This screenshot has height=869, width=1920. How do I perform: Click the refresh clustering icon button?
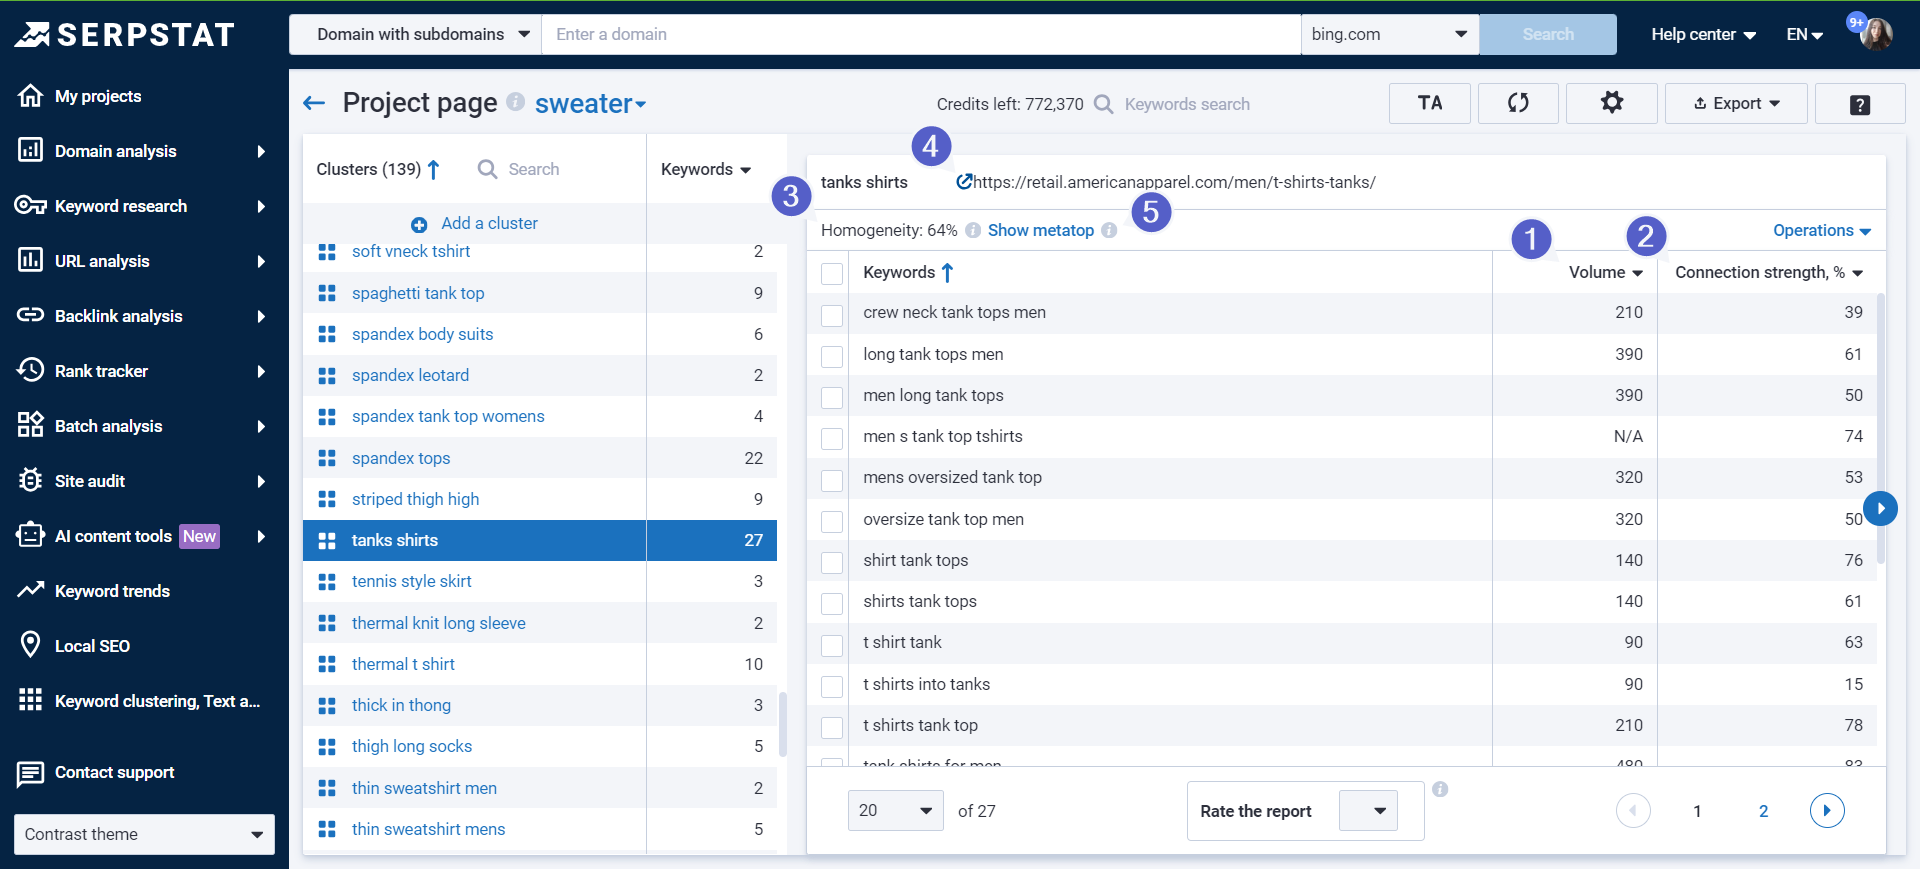1518,103
